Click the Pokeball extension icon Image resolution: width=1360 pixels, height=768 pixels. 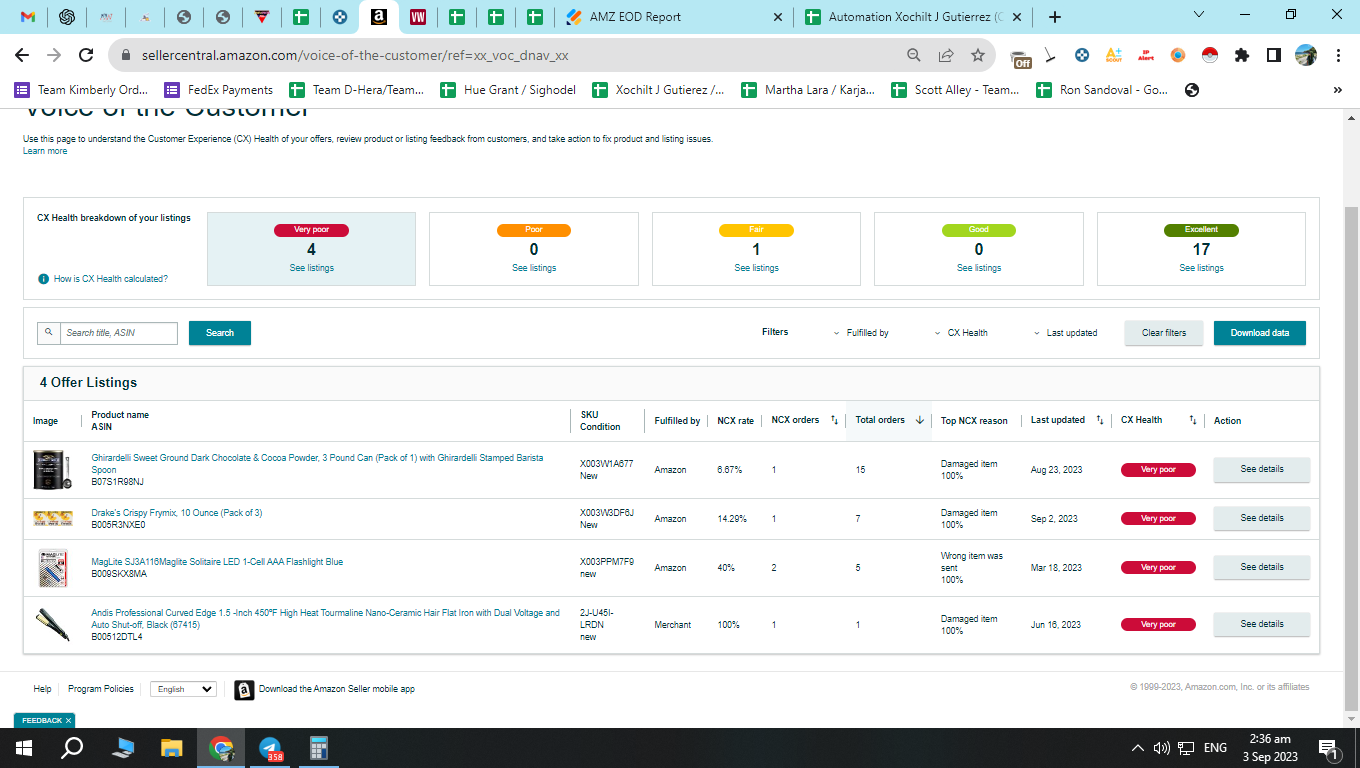pos(1210,55)
